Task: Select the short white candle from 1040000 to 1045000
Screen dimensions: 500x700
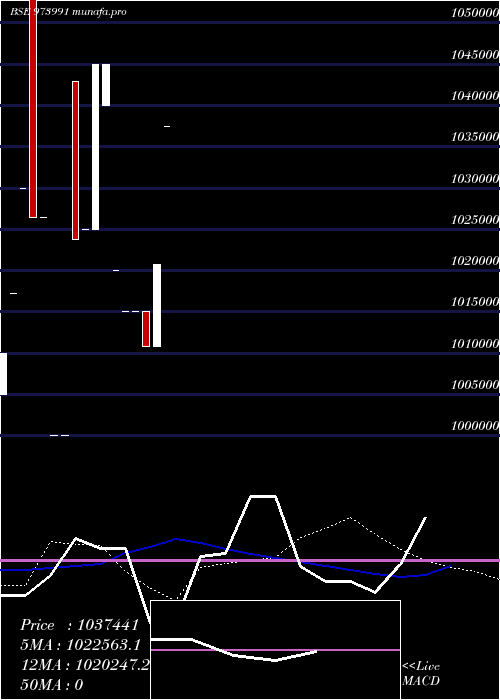Action: coord(106,85)
